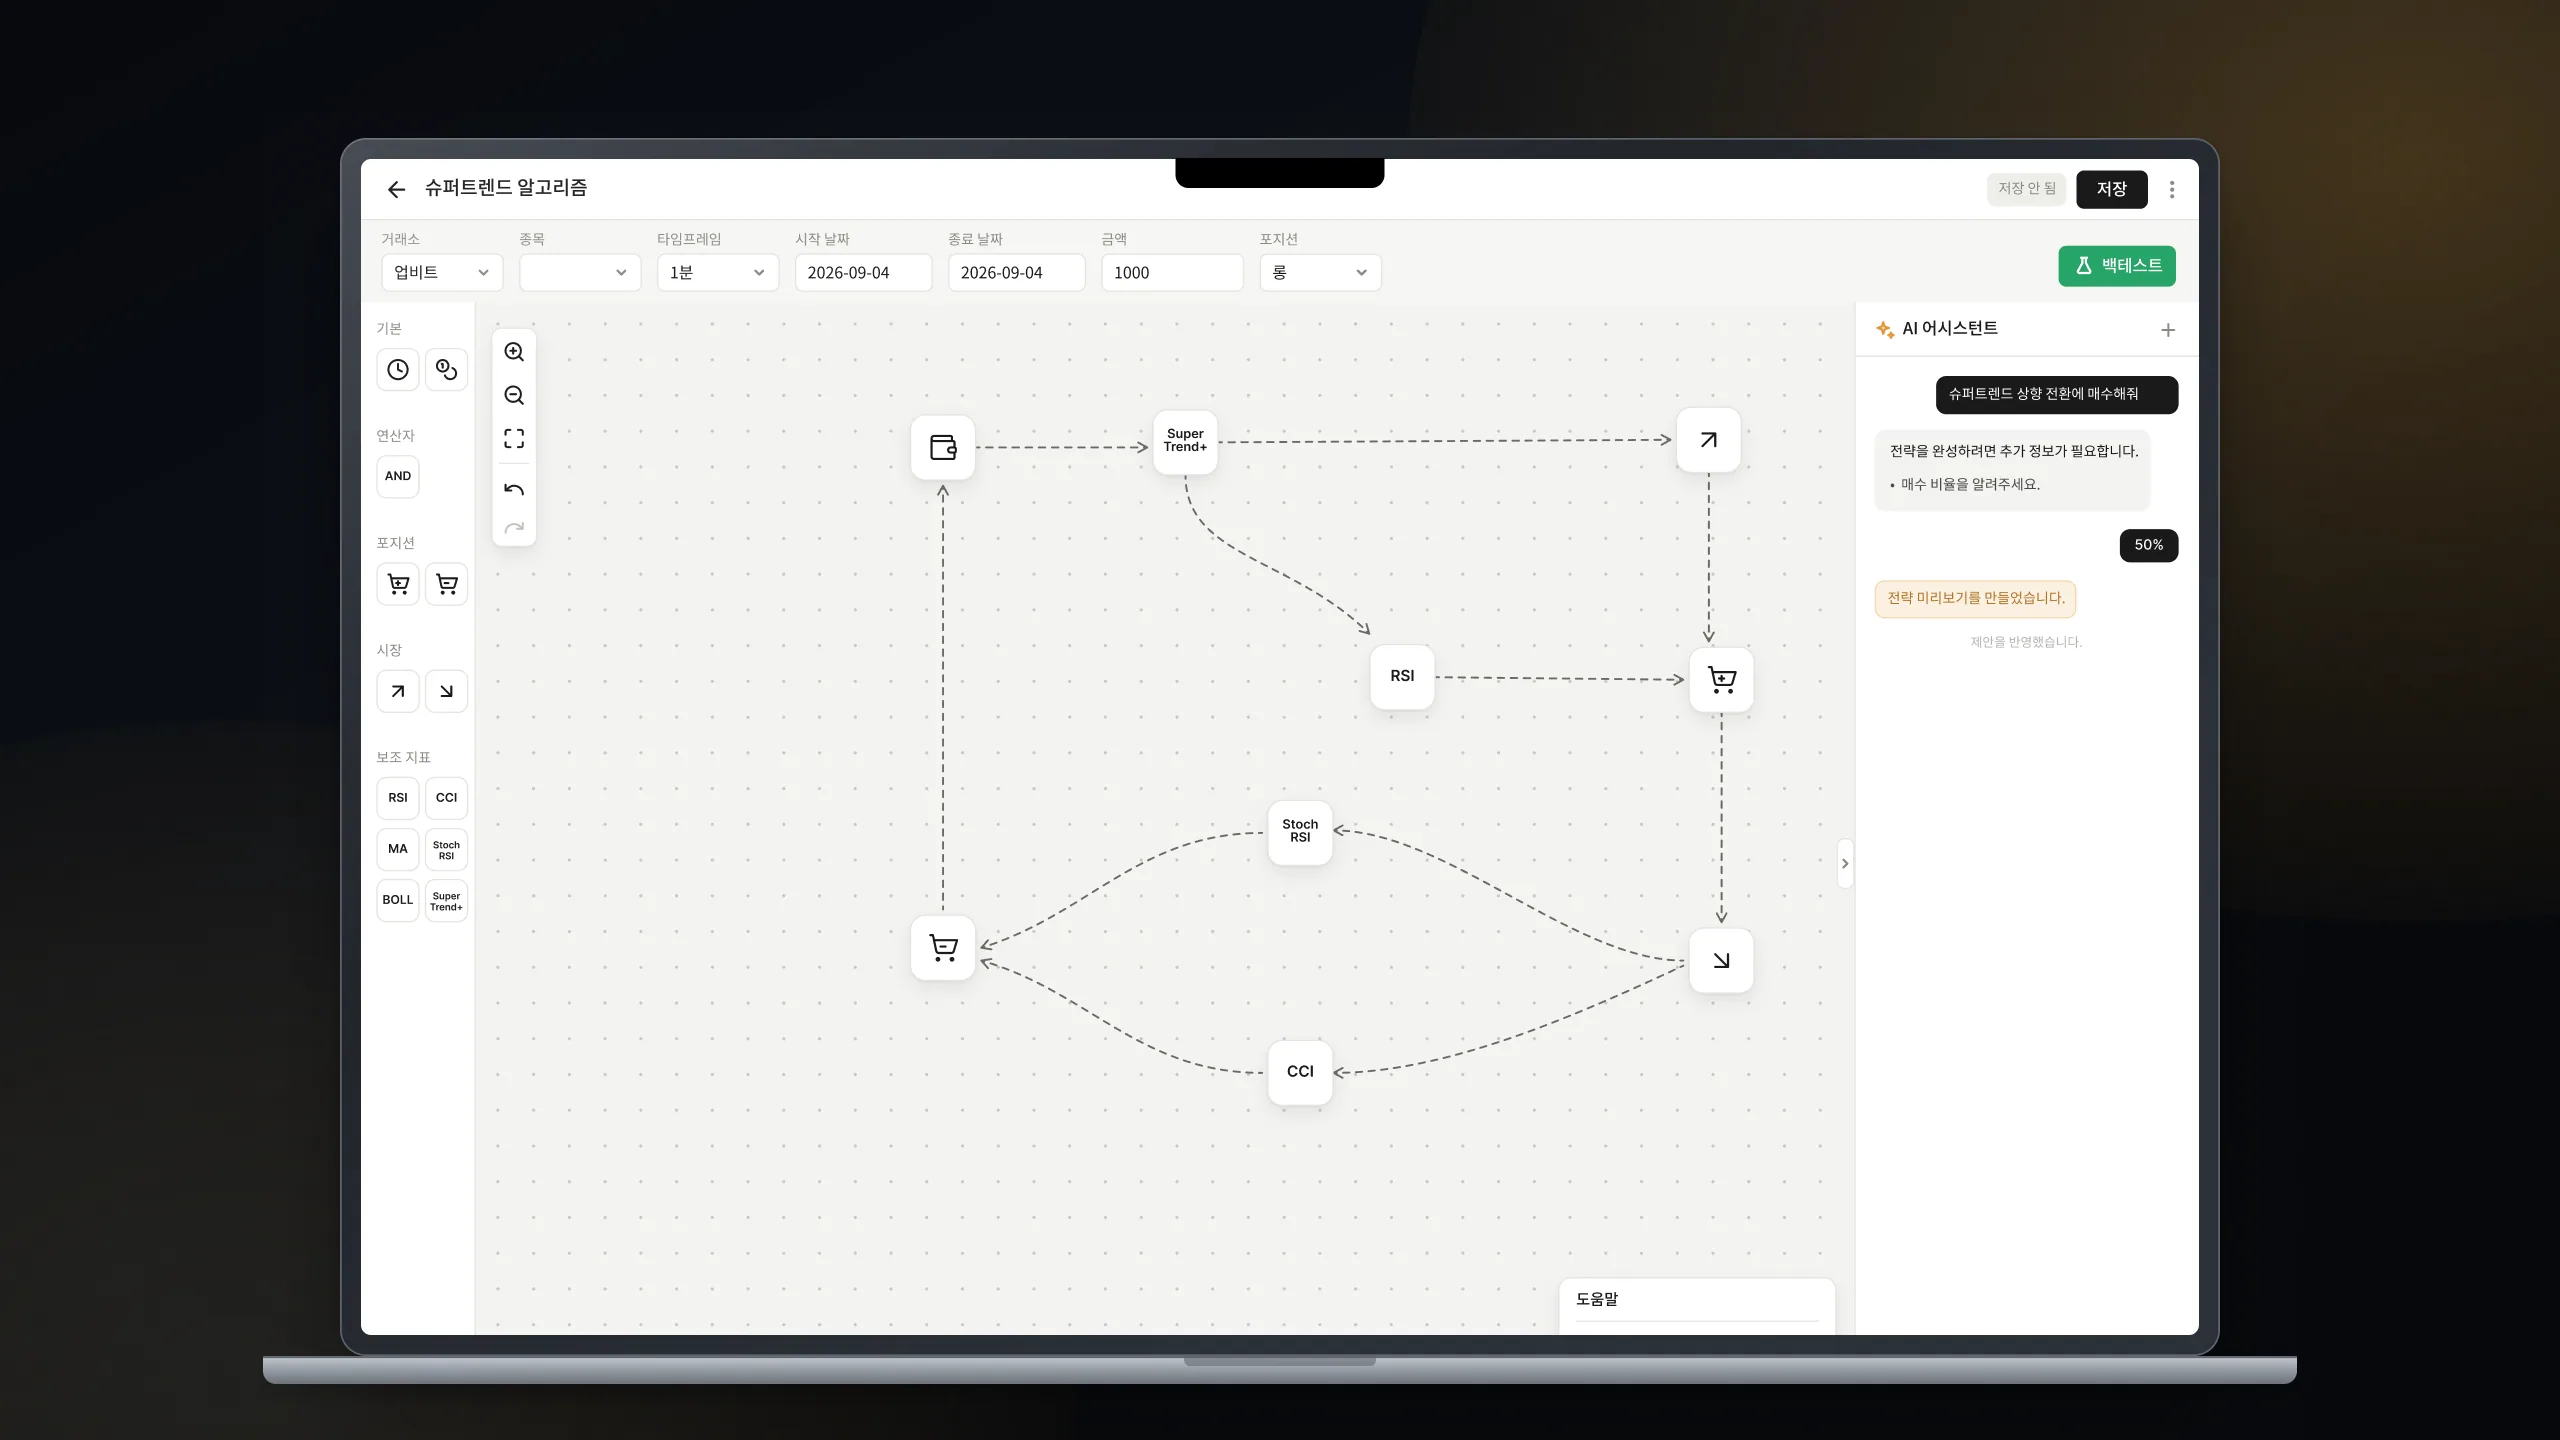Open the 거래소 dropdown showing 업비트
The height and width of the screenshot is (1440, 2560).
(442, 273)
